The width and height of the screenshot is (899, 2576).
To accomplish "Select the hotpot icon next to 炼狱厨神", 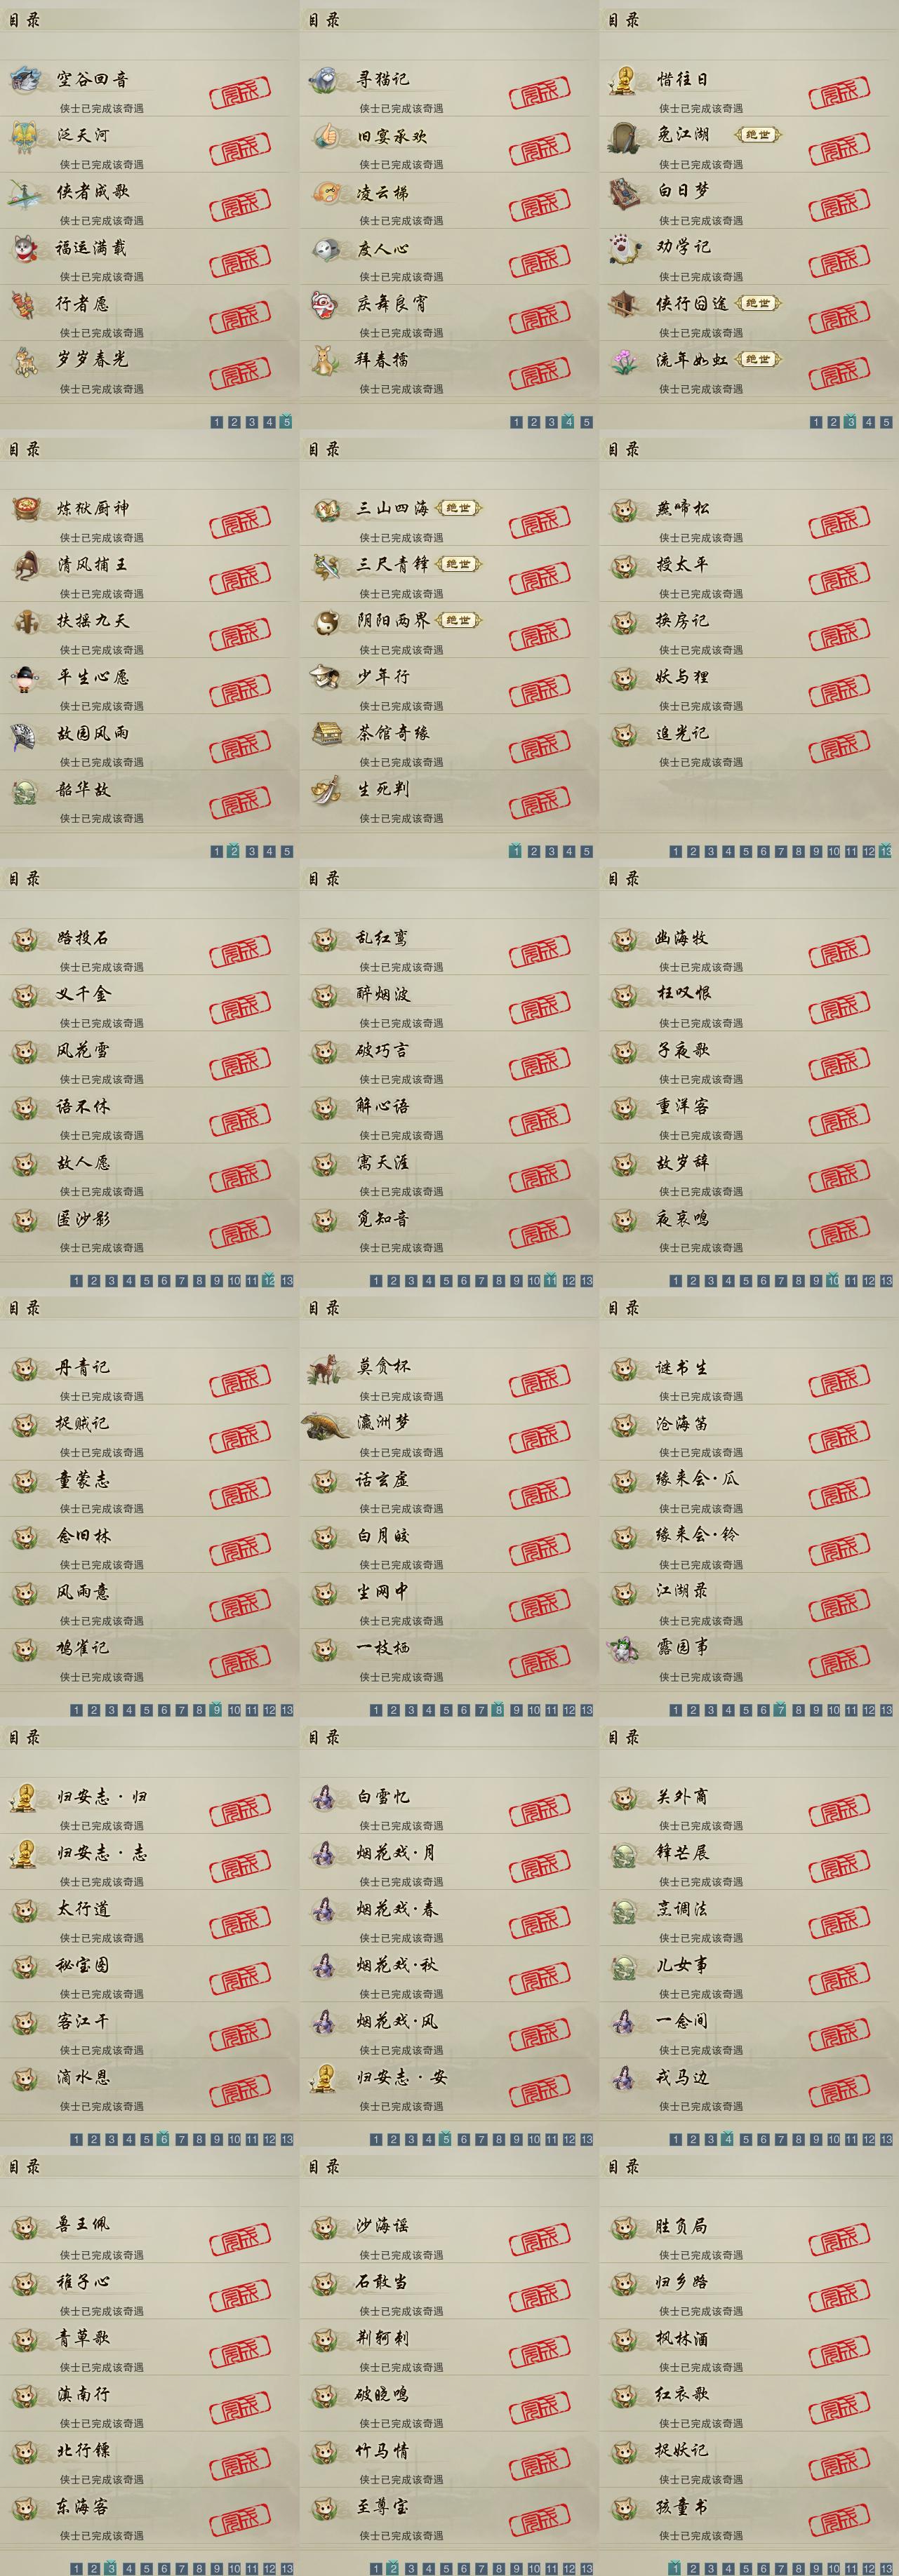I will click(x=26, y=509).
